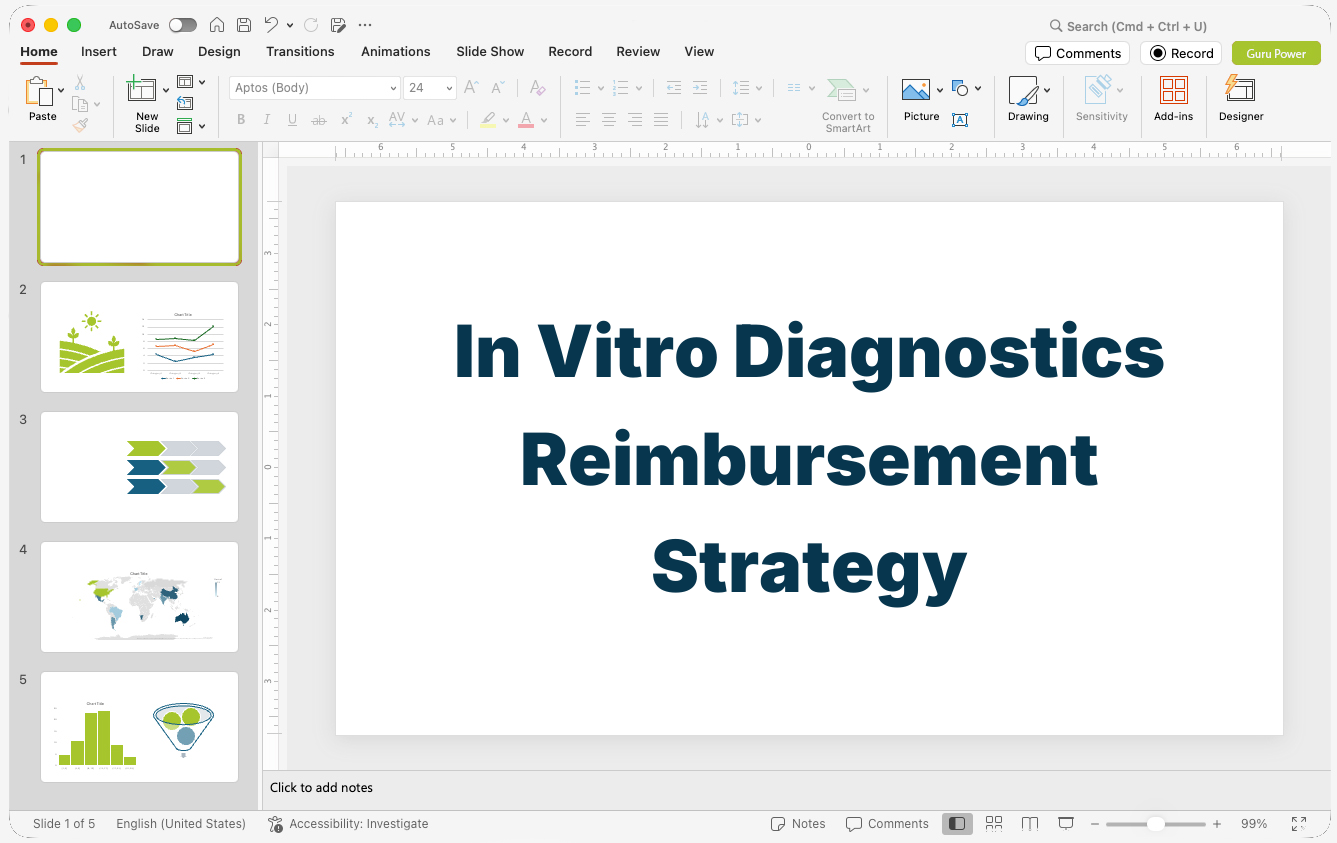Screen dimensions: 1337x843
Task: Open the bullets list dropdown
Action: tap(600, 88)
